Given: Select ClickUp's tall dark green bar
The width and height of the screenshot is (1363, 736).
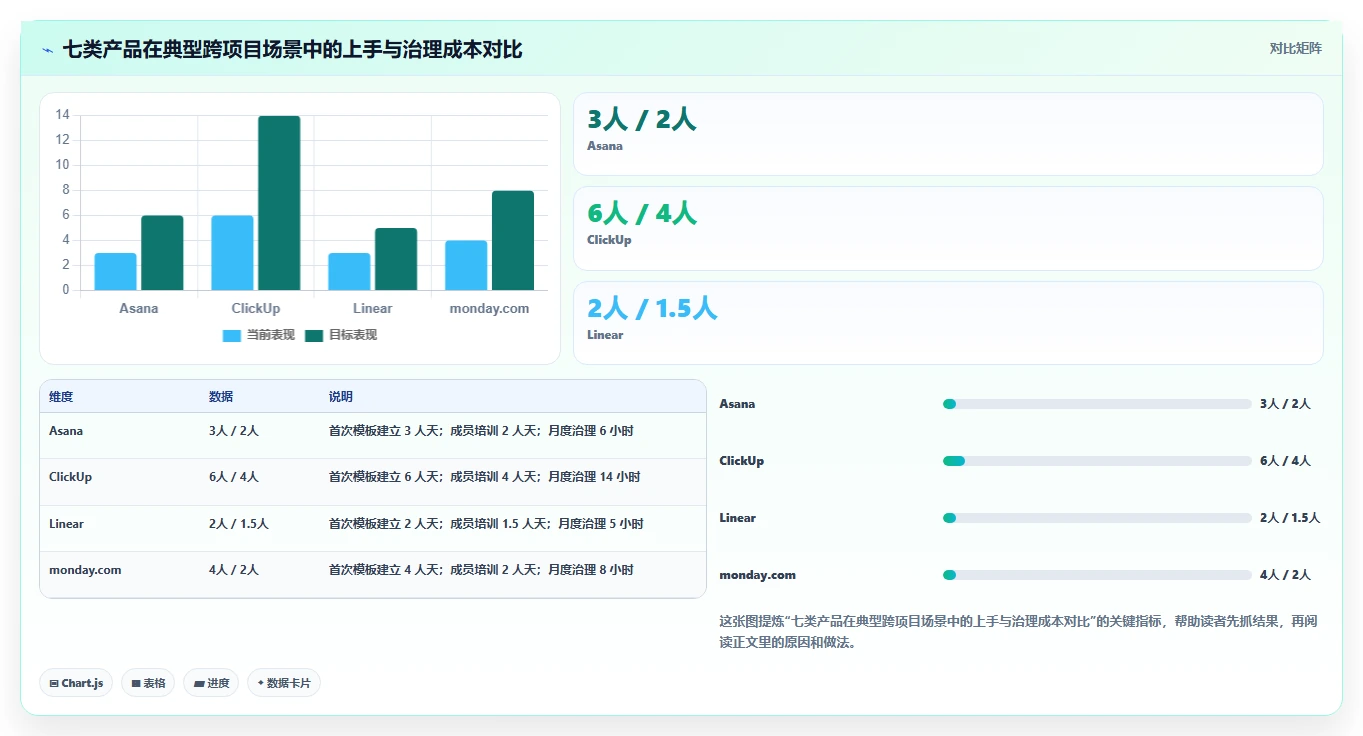Looking at the screenshot, I should pyautogui.click(x=279, y=203).
